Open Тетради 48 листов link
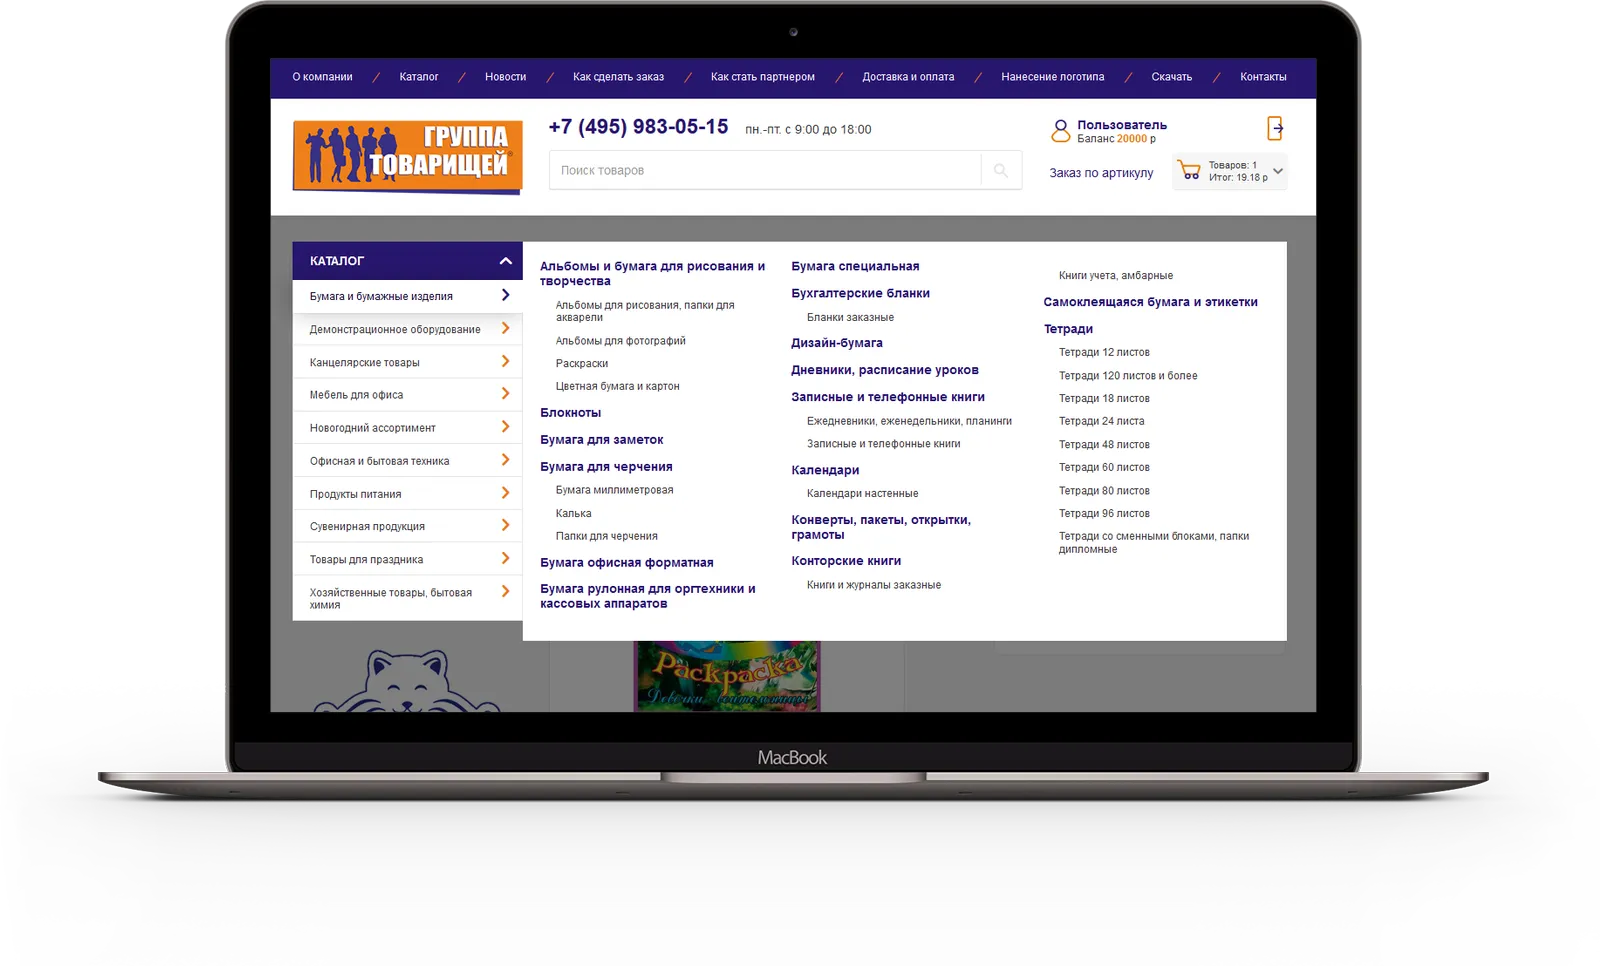1600x966 pixels. point(1104,445)
